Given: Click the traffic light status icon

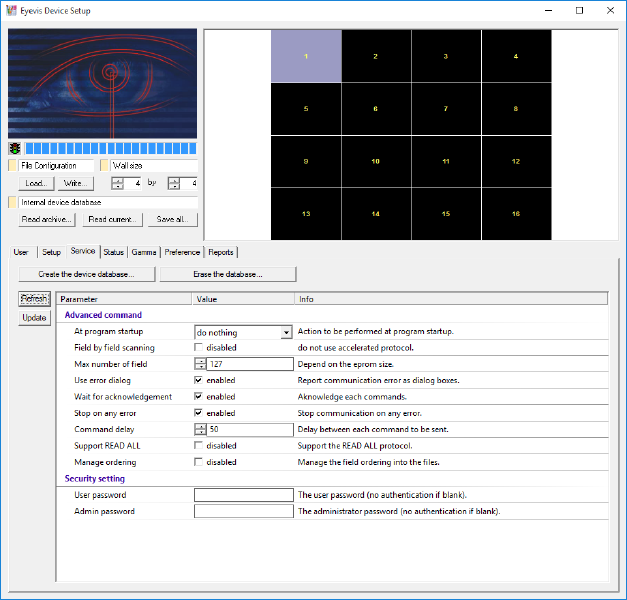Looking at the screenshot, I should 15,148.
